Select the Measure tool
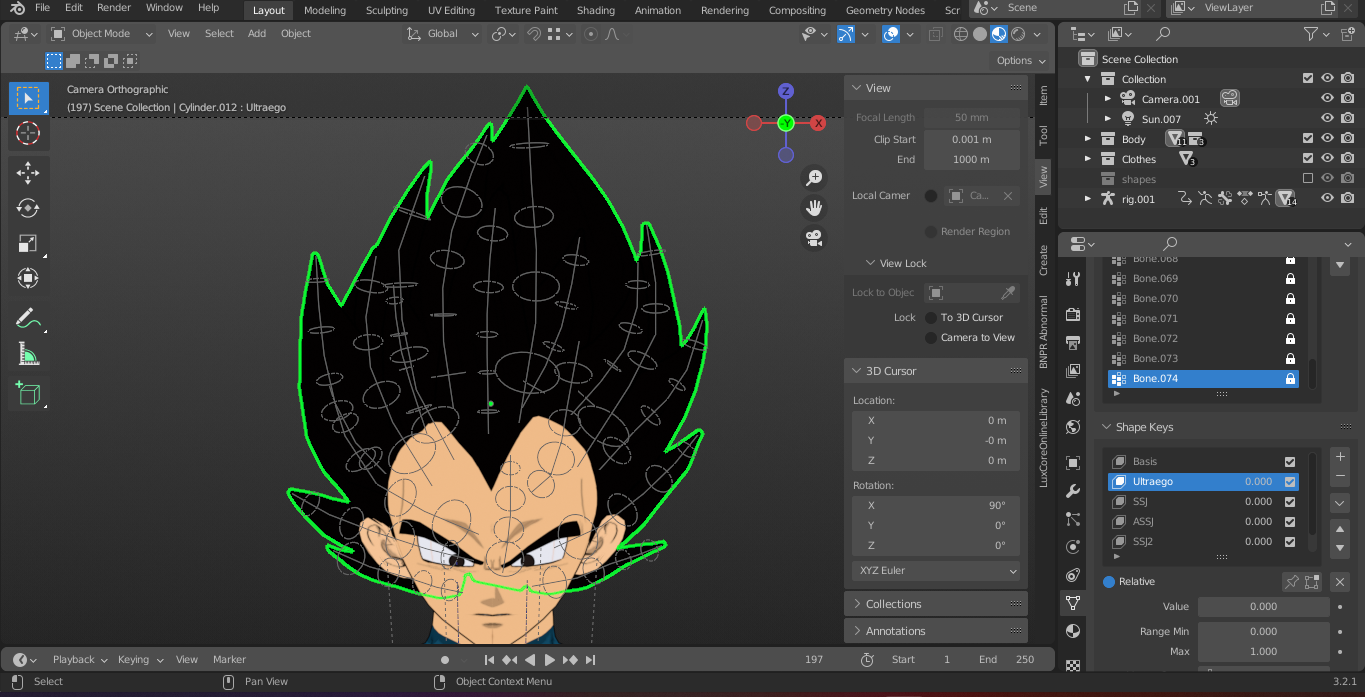 28,353
